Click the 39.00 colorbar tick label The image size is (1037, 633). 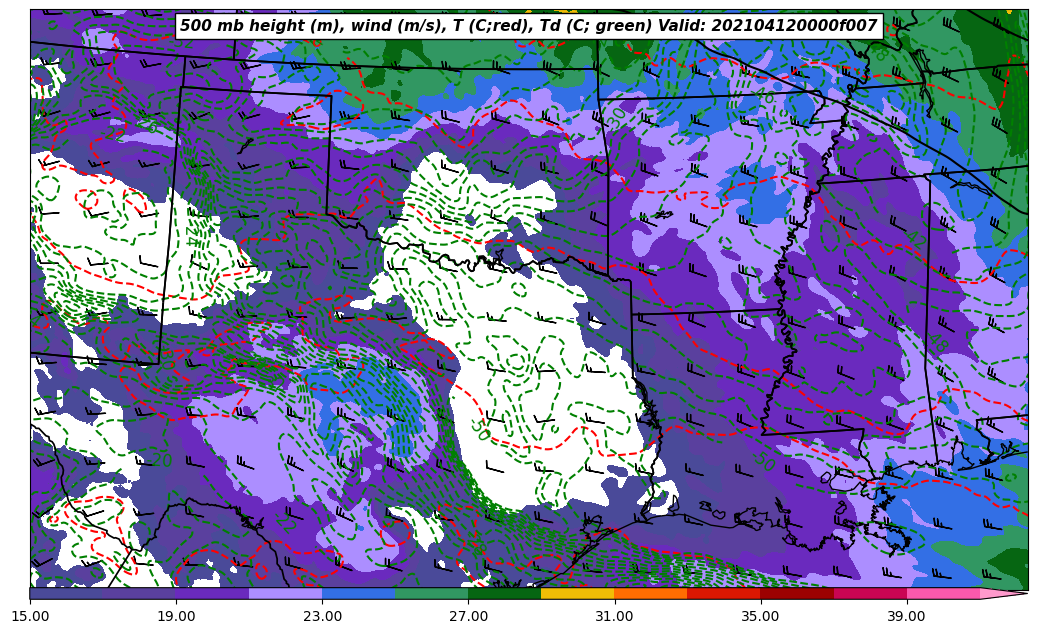click(x=906, y=616)
